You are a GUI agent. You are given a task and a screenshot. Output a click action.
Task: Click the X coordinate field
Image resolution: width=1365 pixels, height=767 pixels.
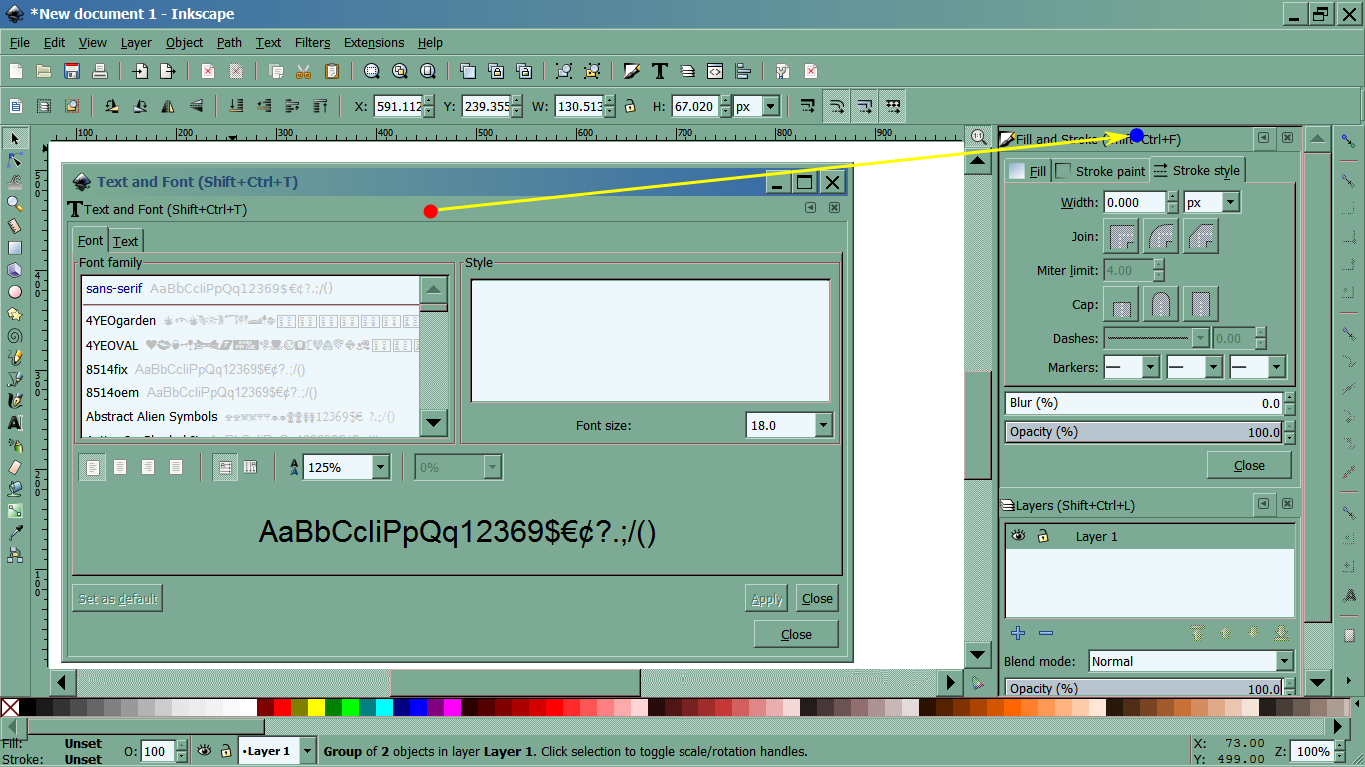[398, 106]
